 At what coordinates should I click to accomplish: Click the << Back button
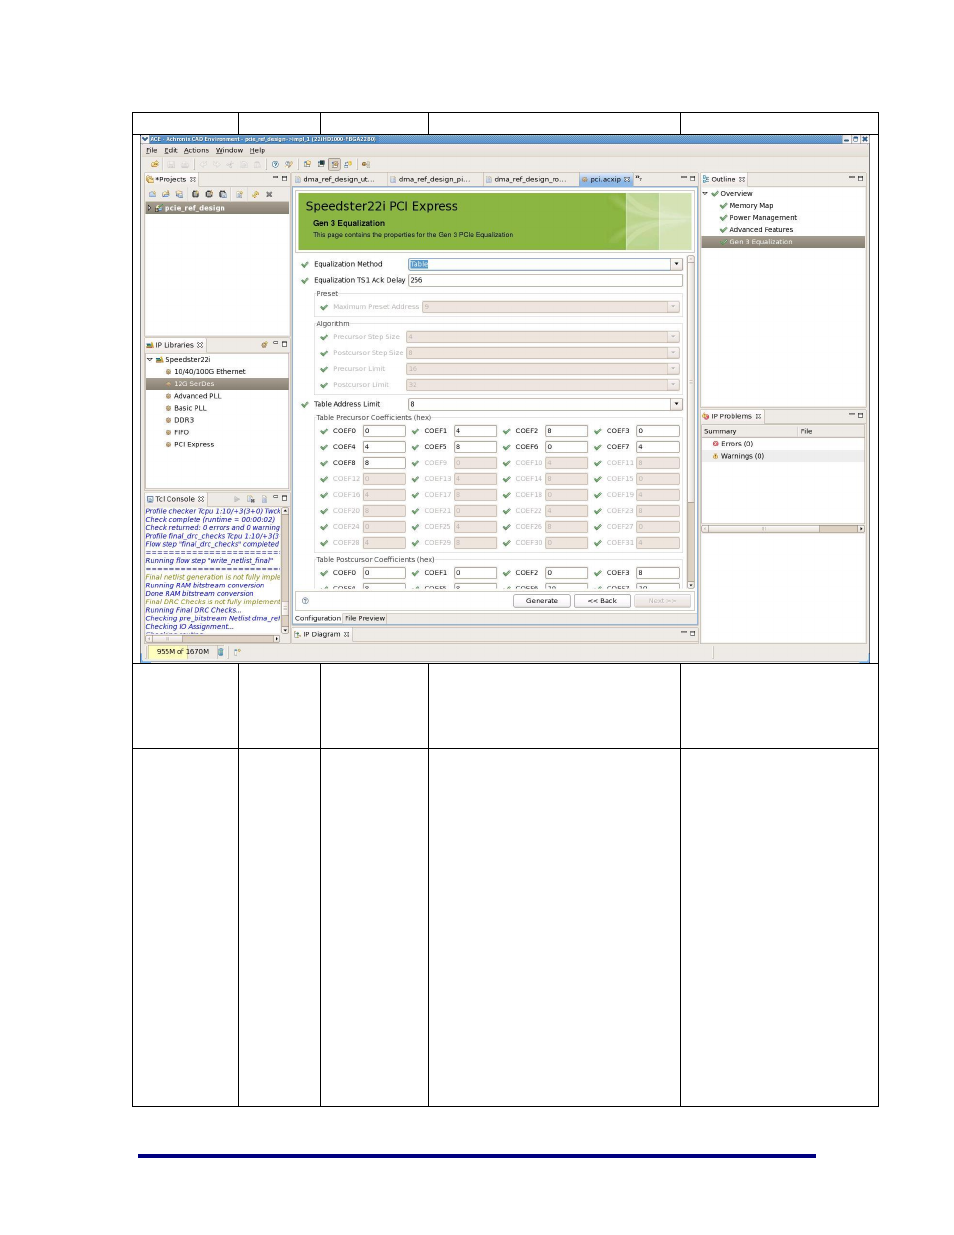[x=602, y=601]
